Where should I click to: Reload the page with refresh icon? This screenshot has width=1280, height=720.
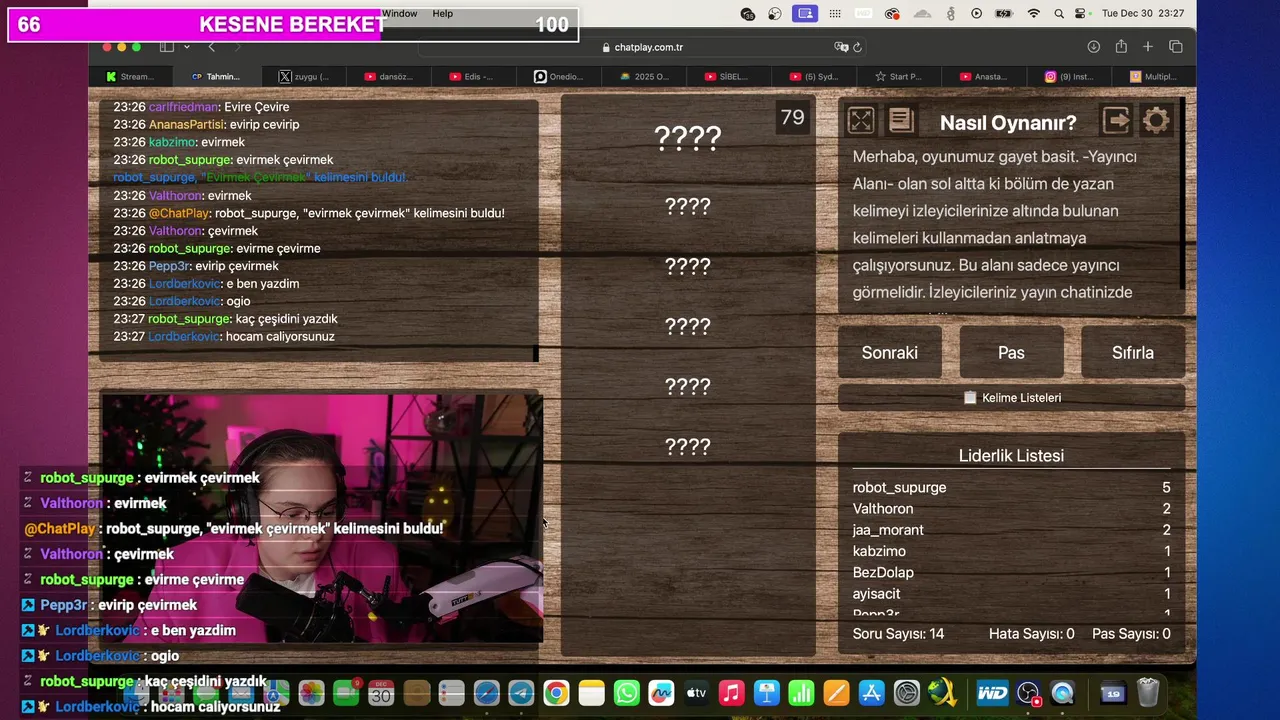[857, 47]
